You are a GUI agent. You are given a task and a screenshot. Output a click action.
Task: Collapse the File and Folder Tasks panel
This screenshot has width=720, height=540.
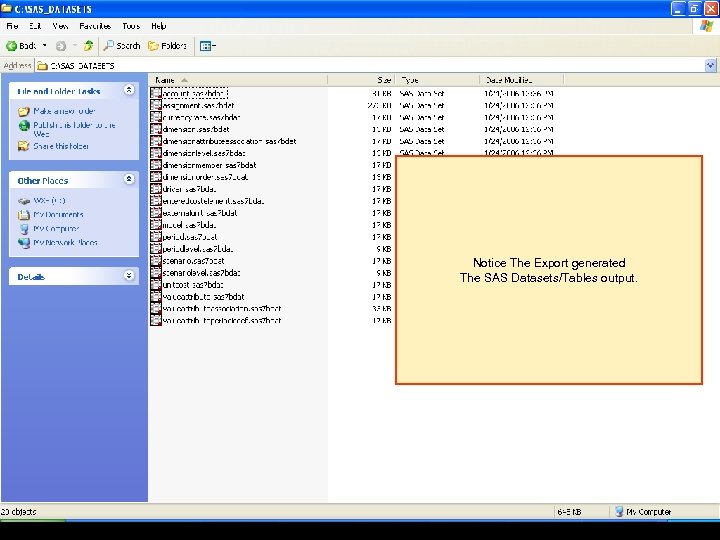pyautogui.click(x=129, y=90)
